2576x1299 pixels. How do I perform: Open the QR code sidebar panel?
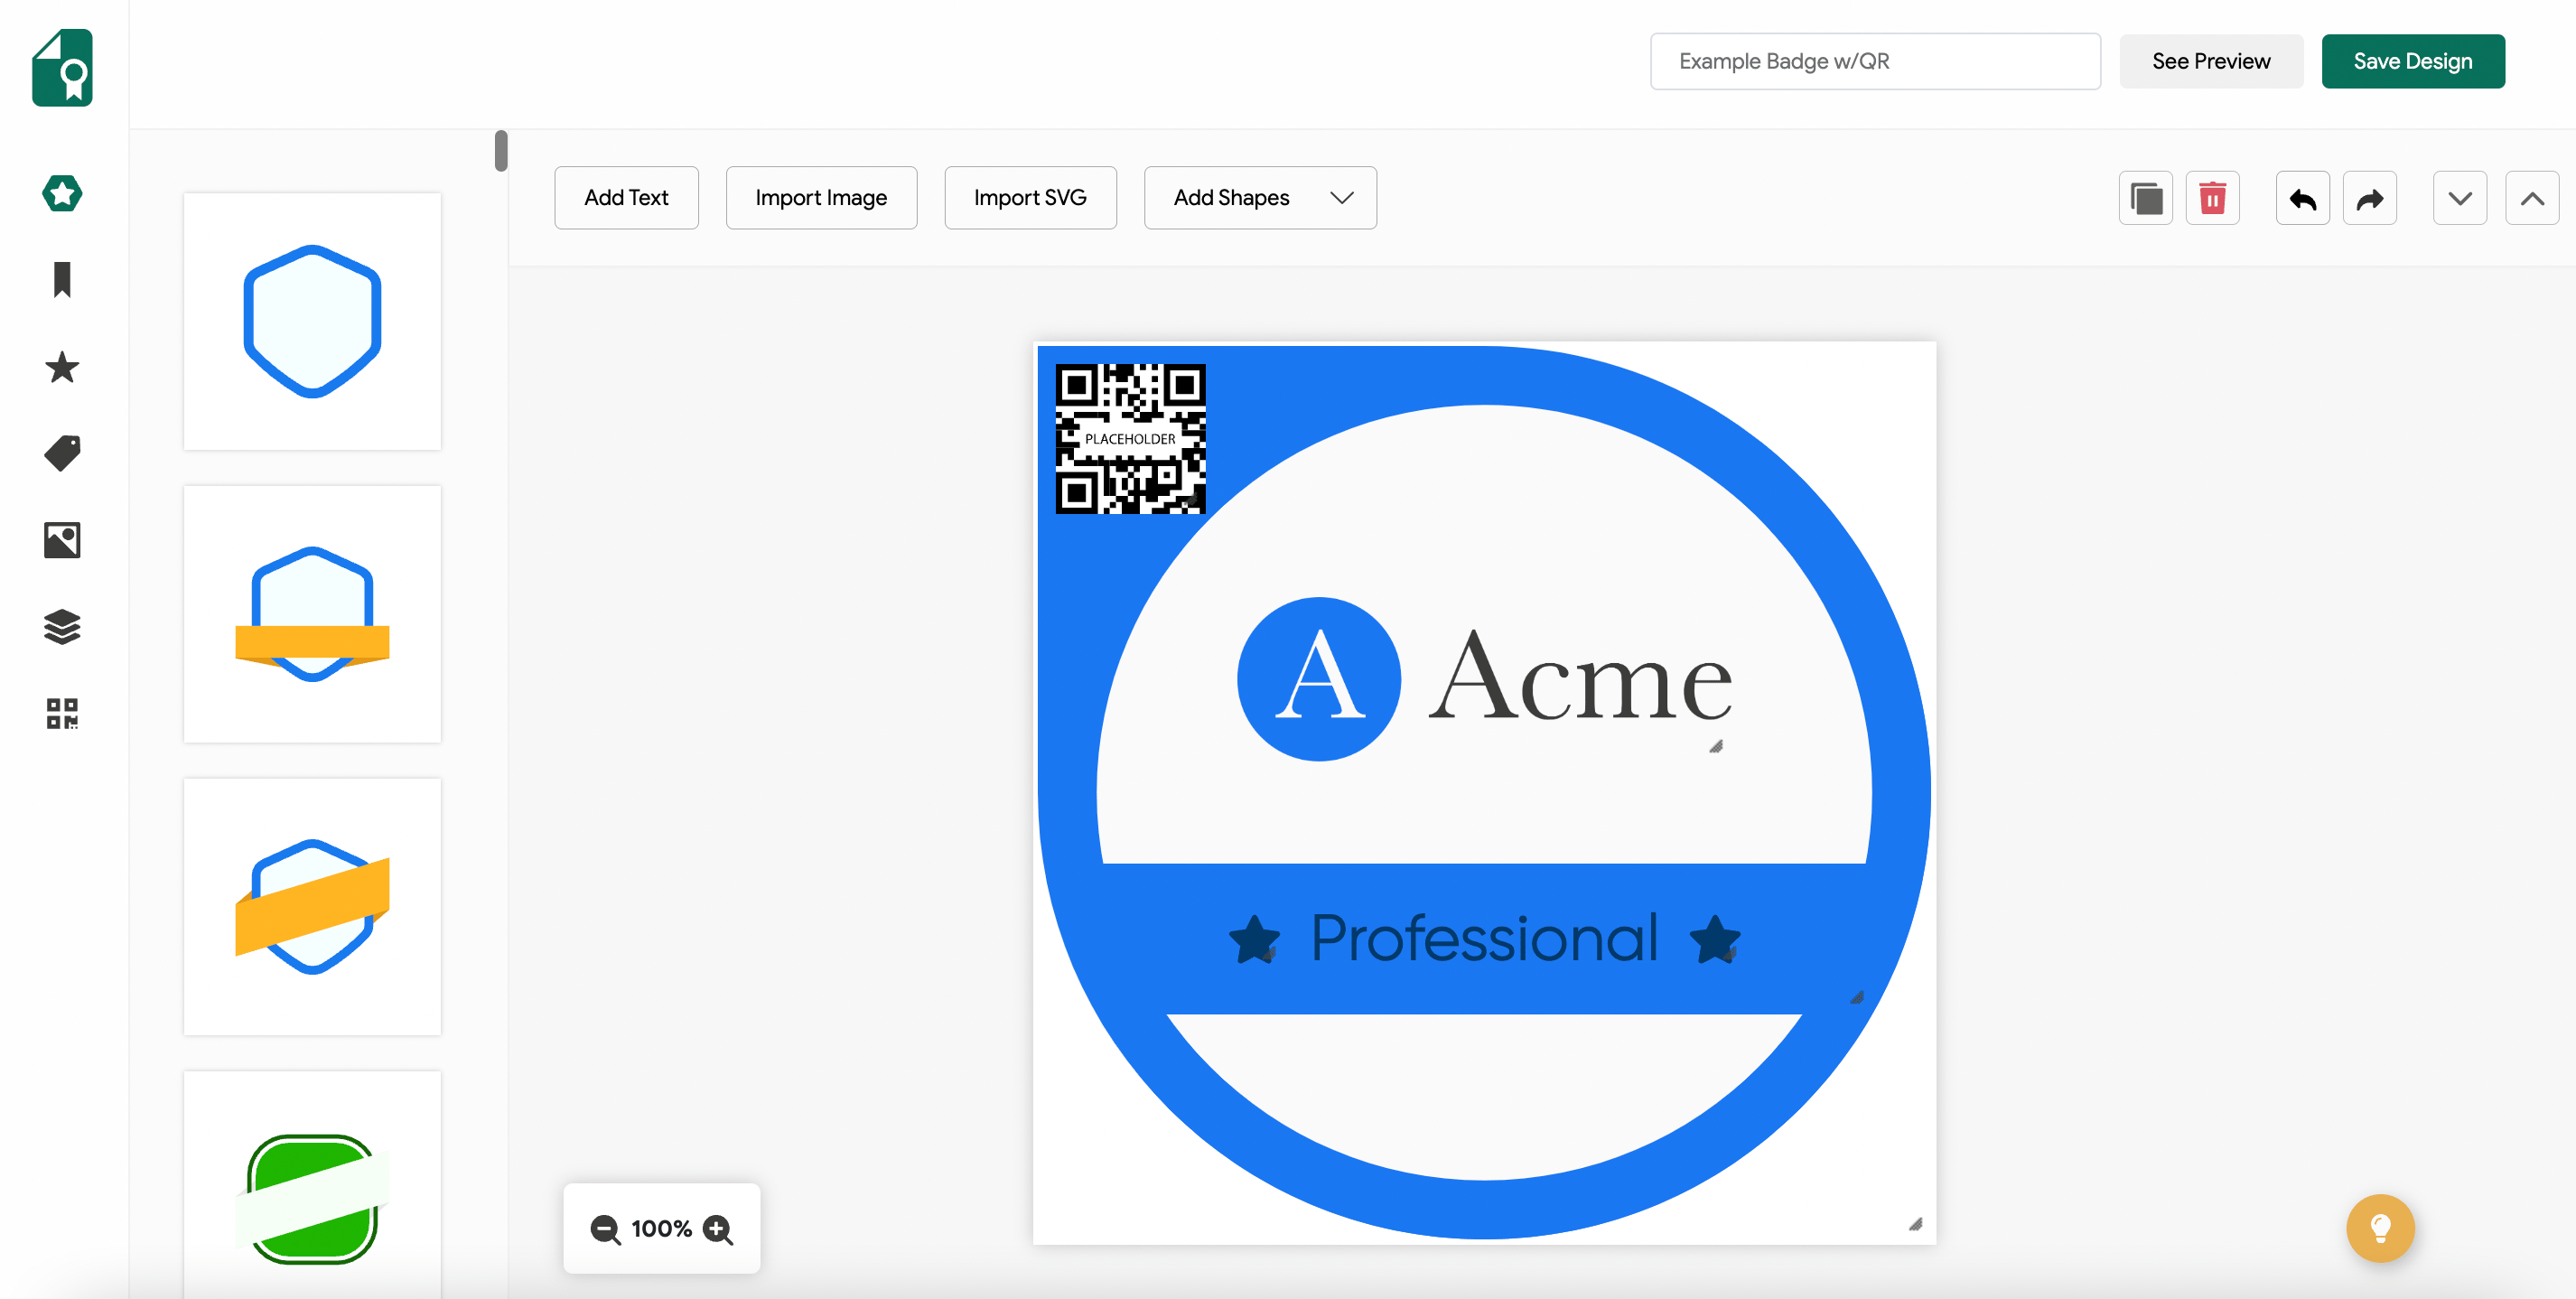(62, 713)
